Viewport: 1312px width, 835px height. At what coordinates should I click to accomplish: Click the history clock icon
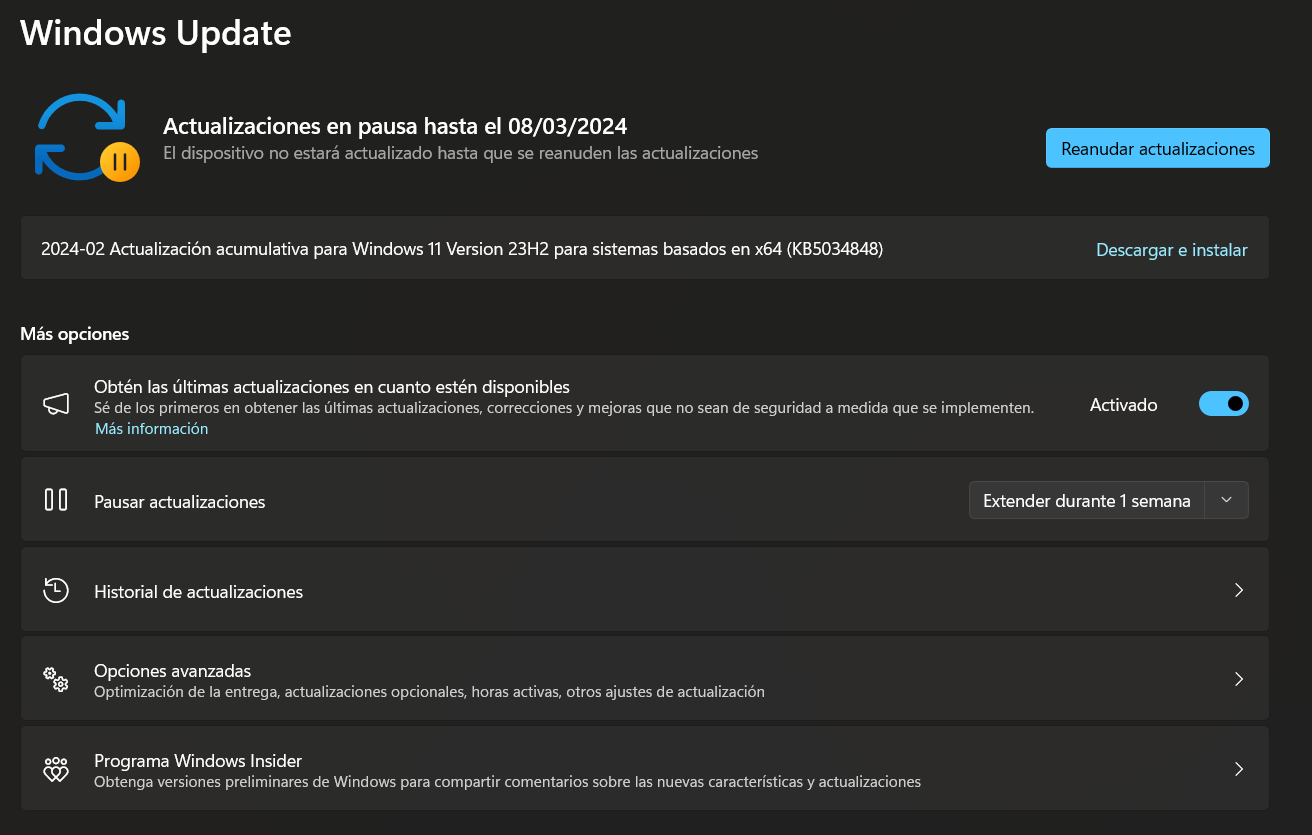pos(56,590)
